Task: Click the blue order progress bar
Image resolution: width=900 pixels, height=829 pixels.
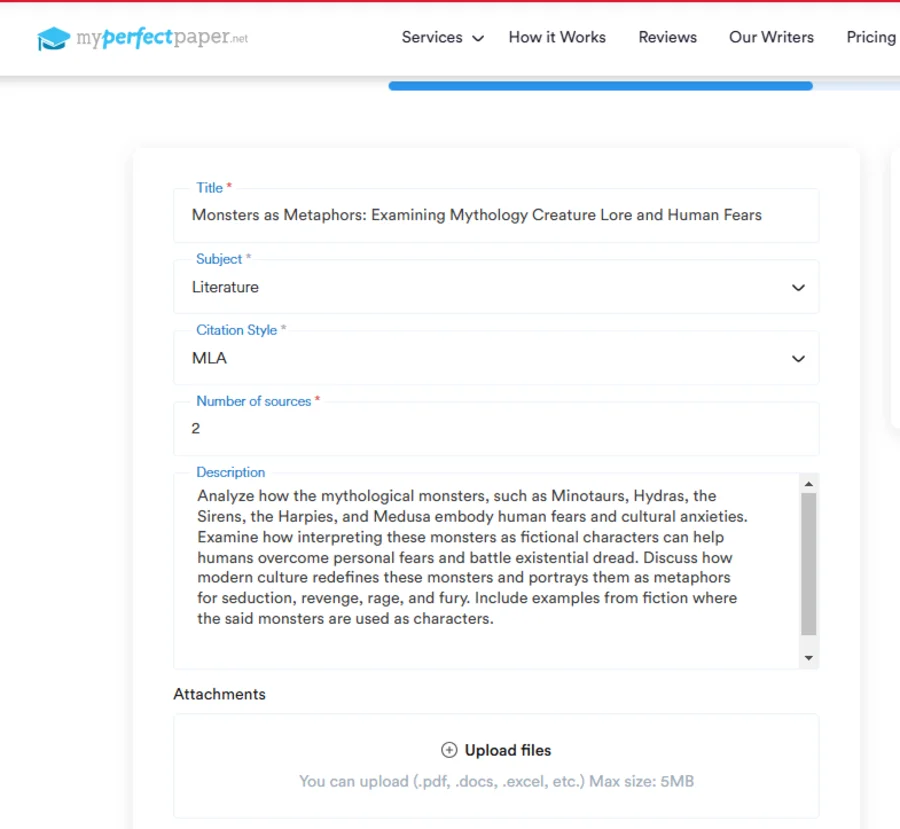Action: tap(600, 86)
